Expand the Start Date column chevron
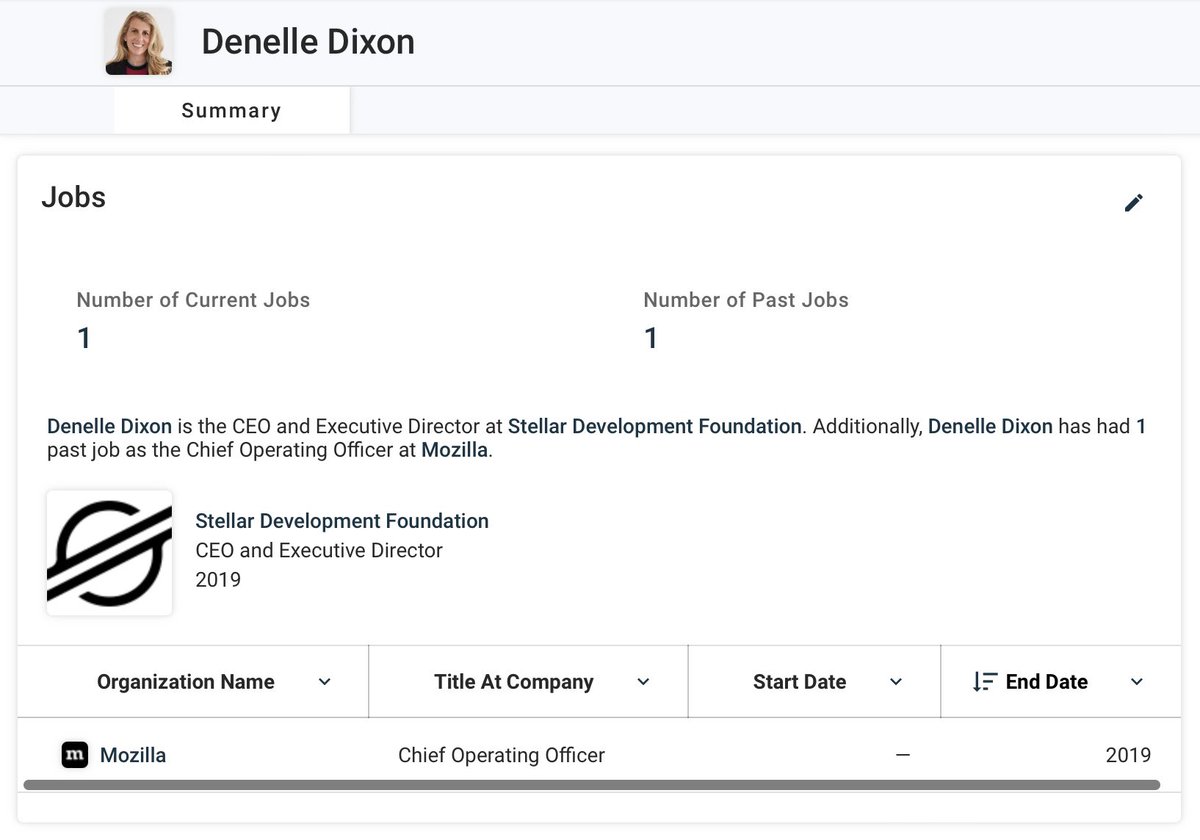1200x840 pixels. click(x=896, y=682)
